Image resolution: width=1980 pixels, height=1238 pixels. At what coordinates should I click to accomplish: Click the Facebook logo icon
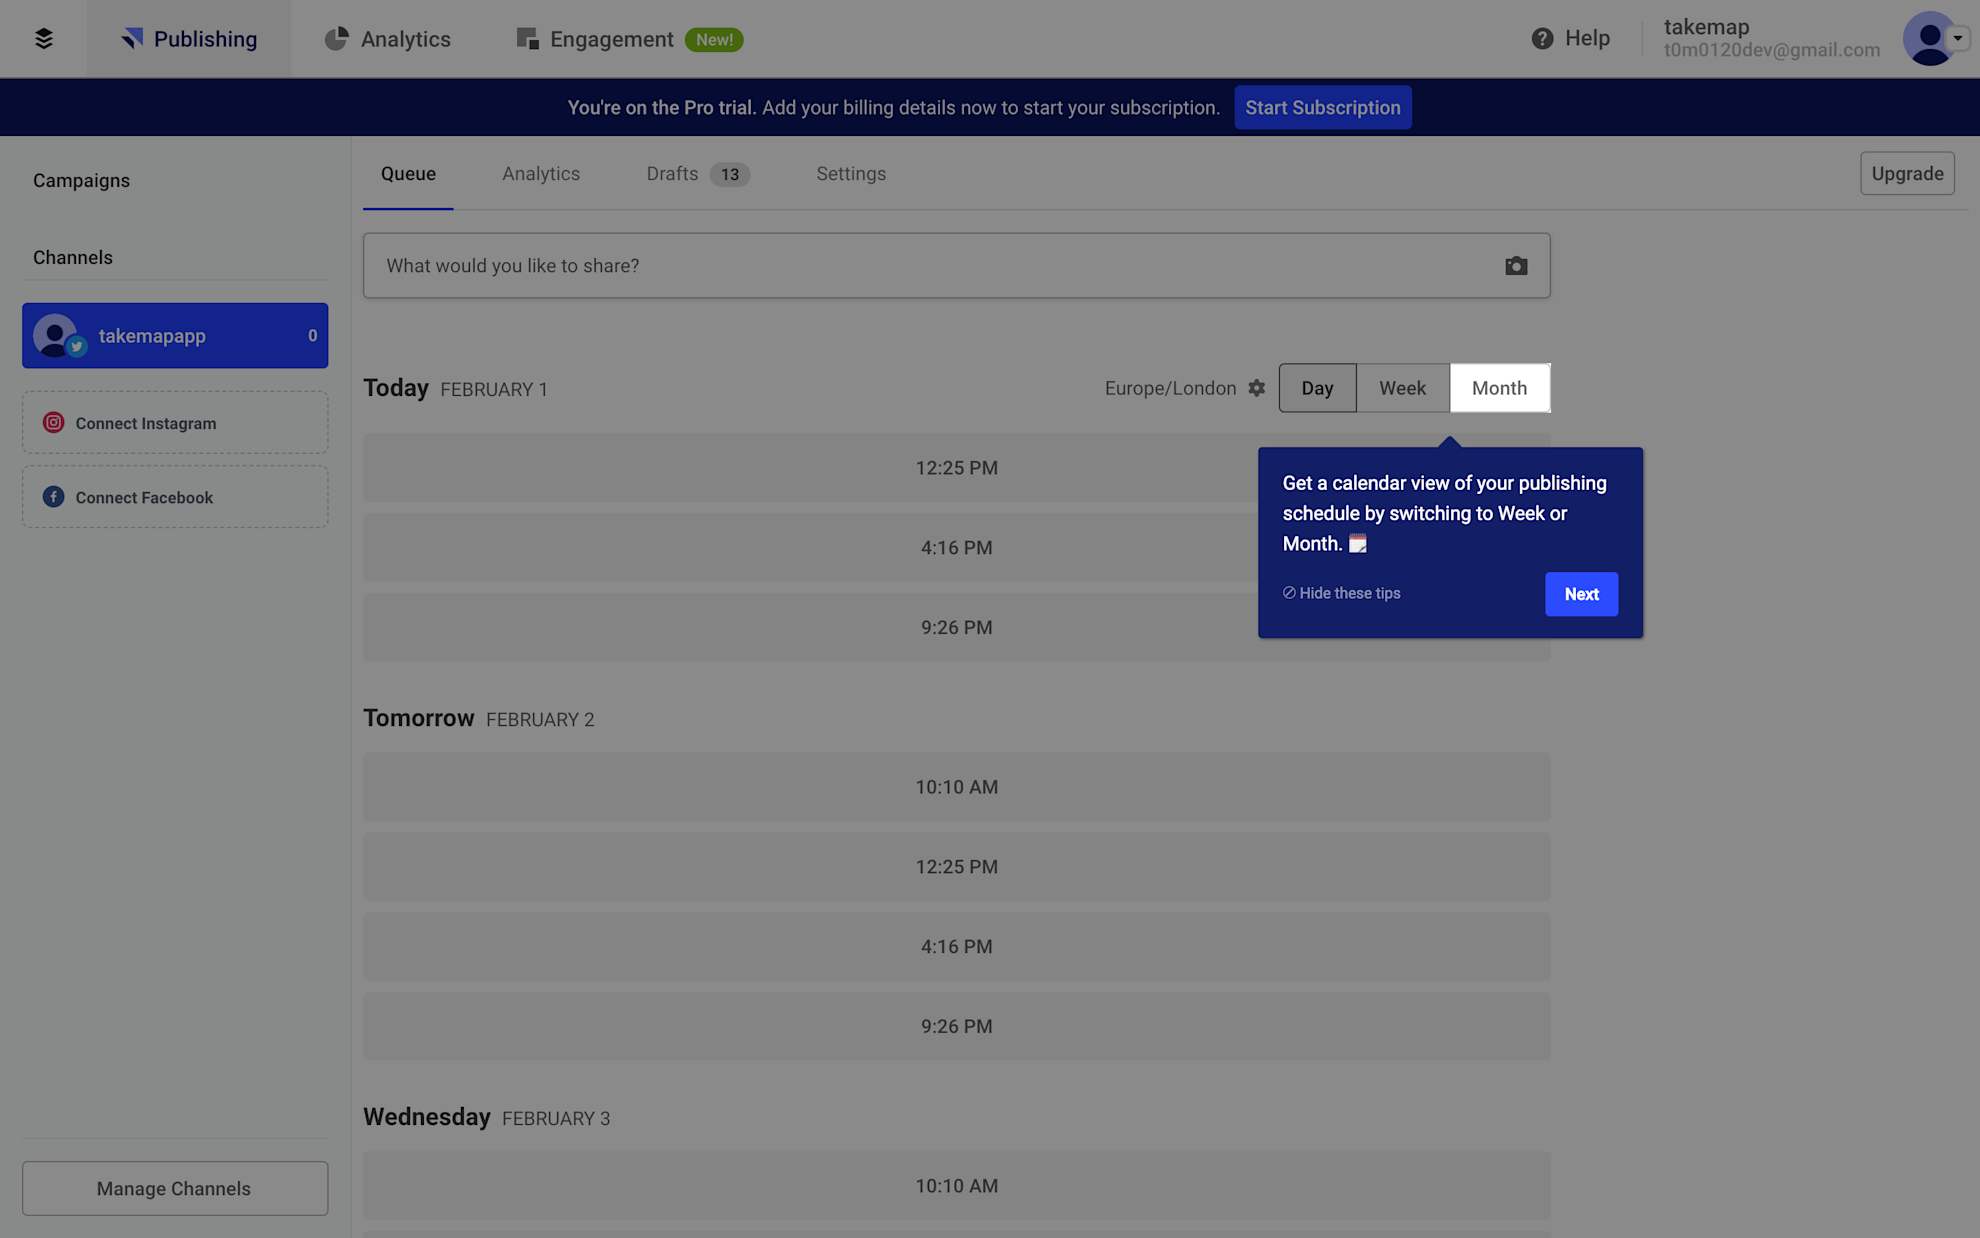point(53,497)
